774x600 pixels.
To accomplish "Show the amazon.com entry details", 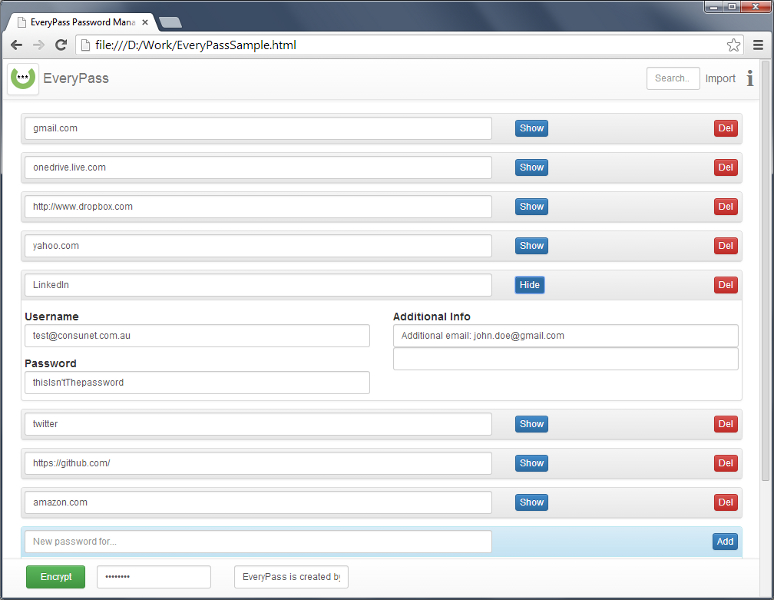I will (531, 502).
